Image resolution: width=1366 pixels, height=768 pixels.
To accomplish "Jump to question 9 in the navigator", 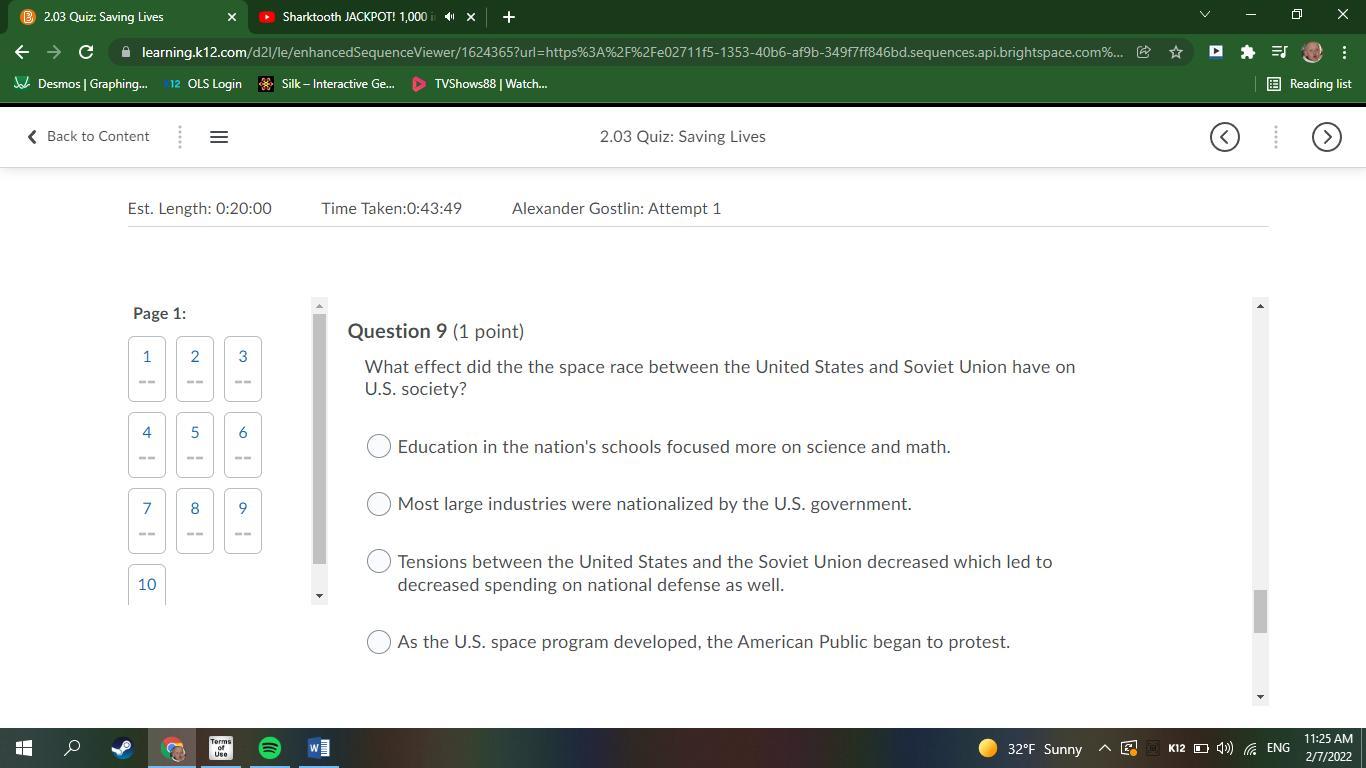I will tap(243, 521).
